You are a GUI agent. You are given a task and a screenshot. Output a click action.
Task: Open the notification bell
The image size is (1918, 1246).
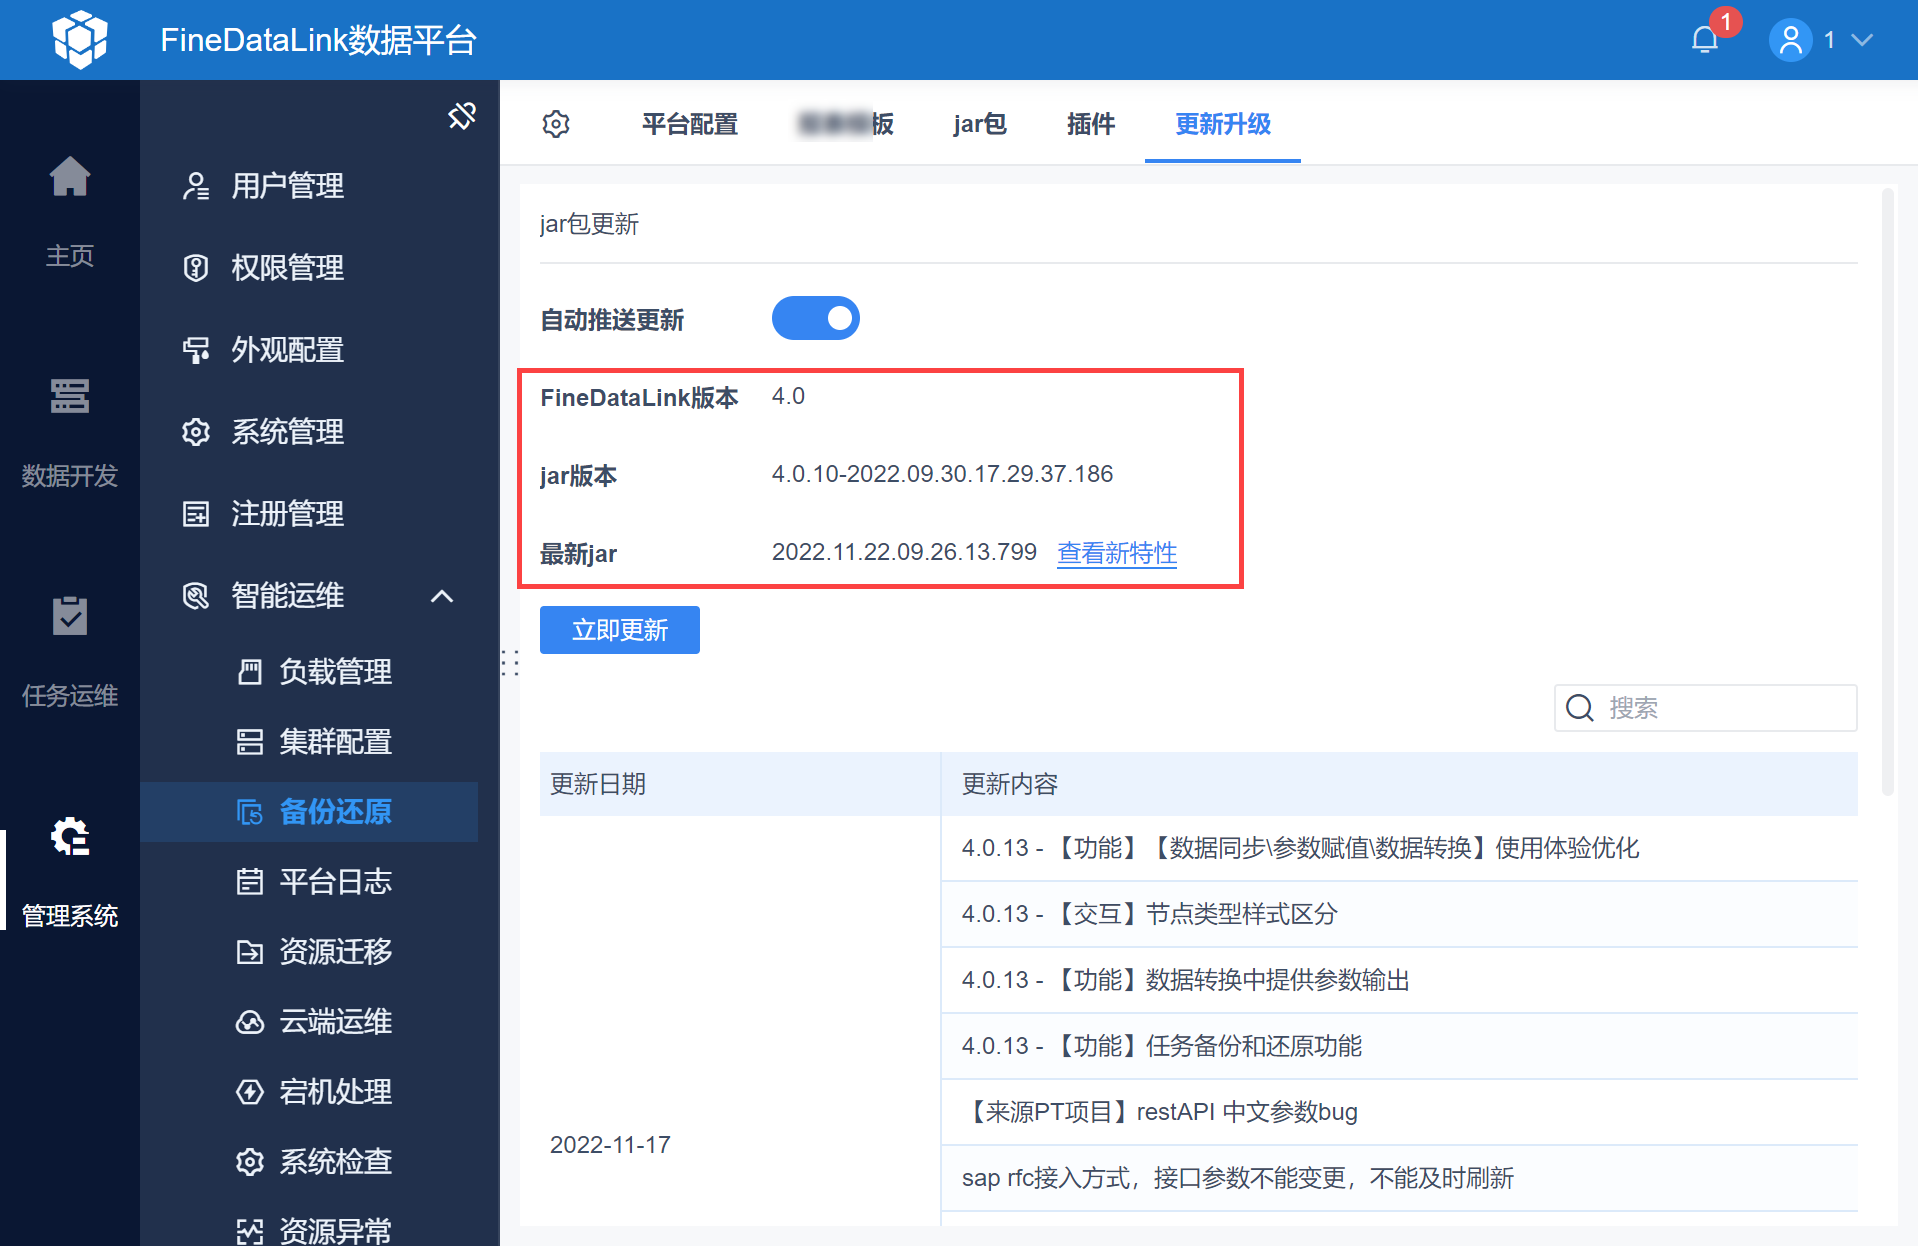click(x=1705, y=40)
